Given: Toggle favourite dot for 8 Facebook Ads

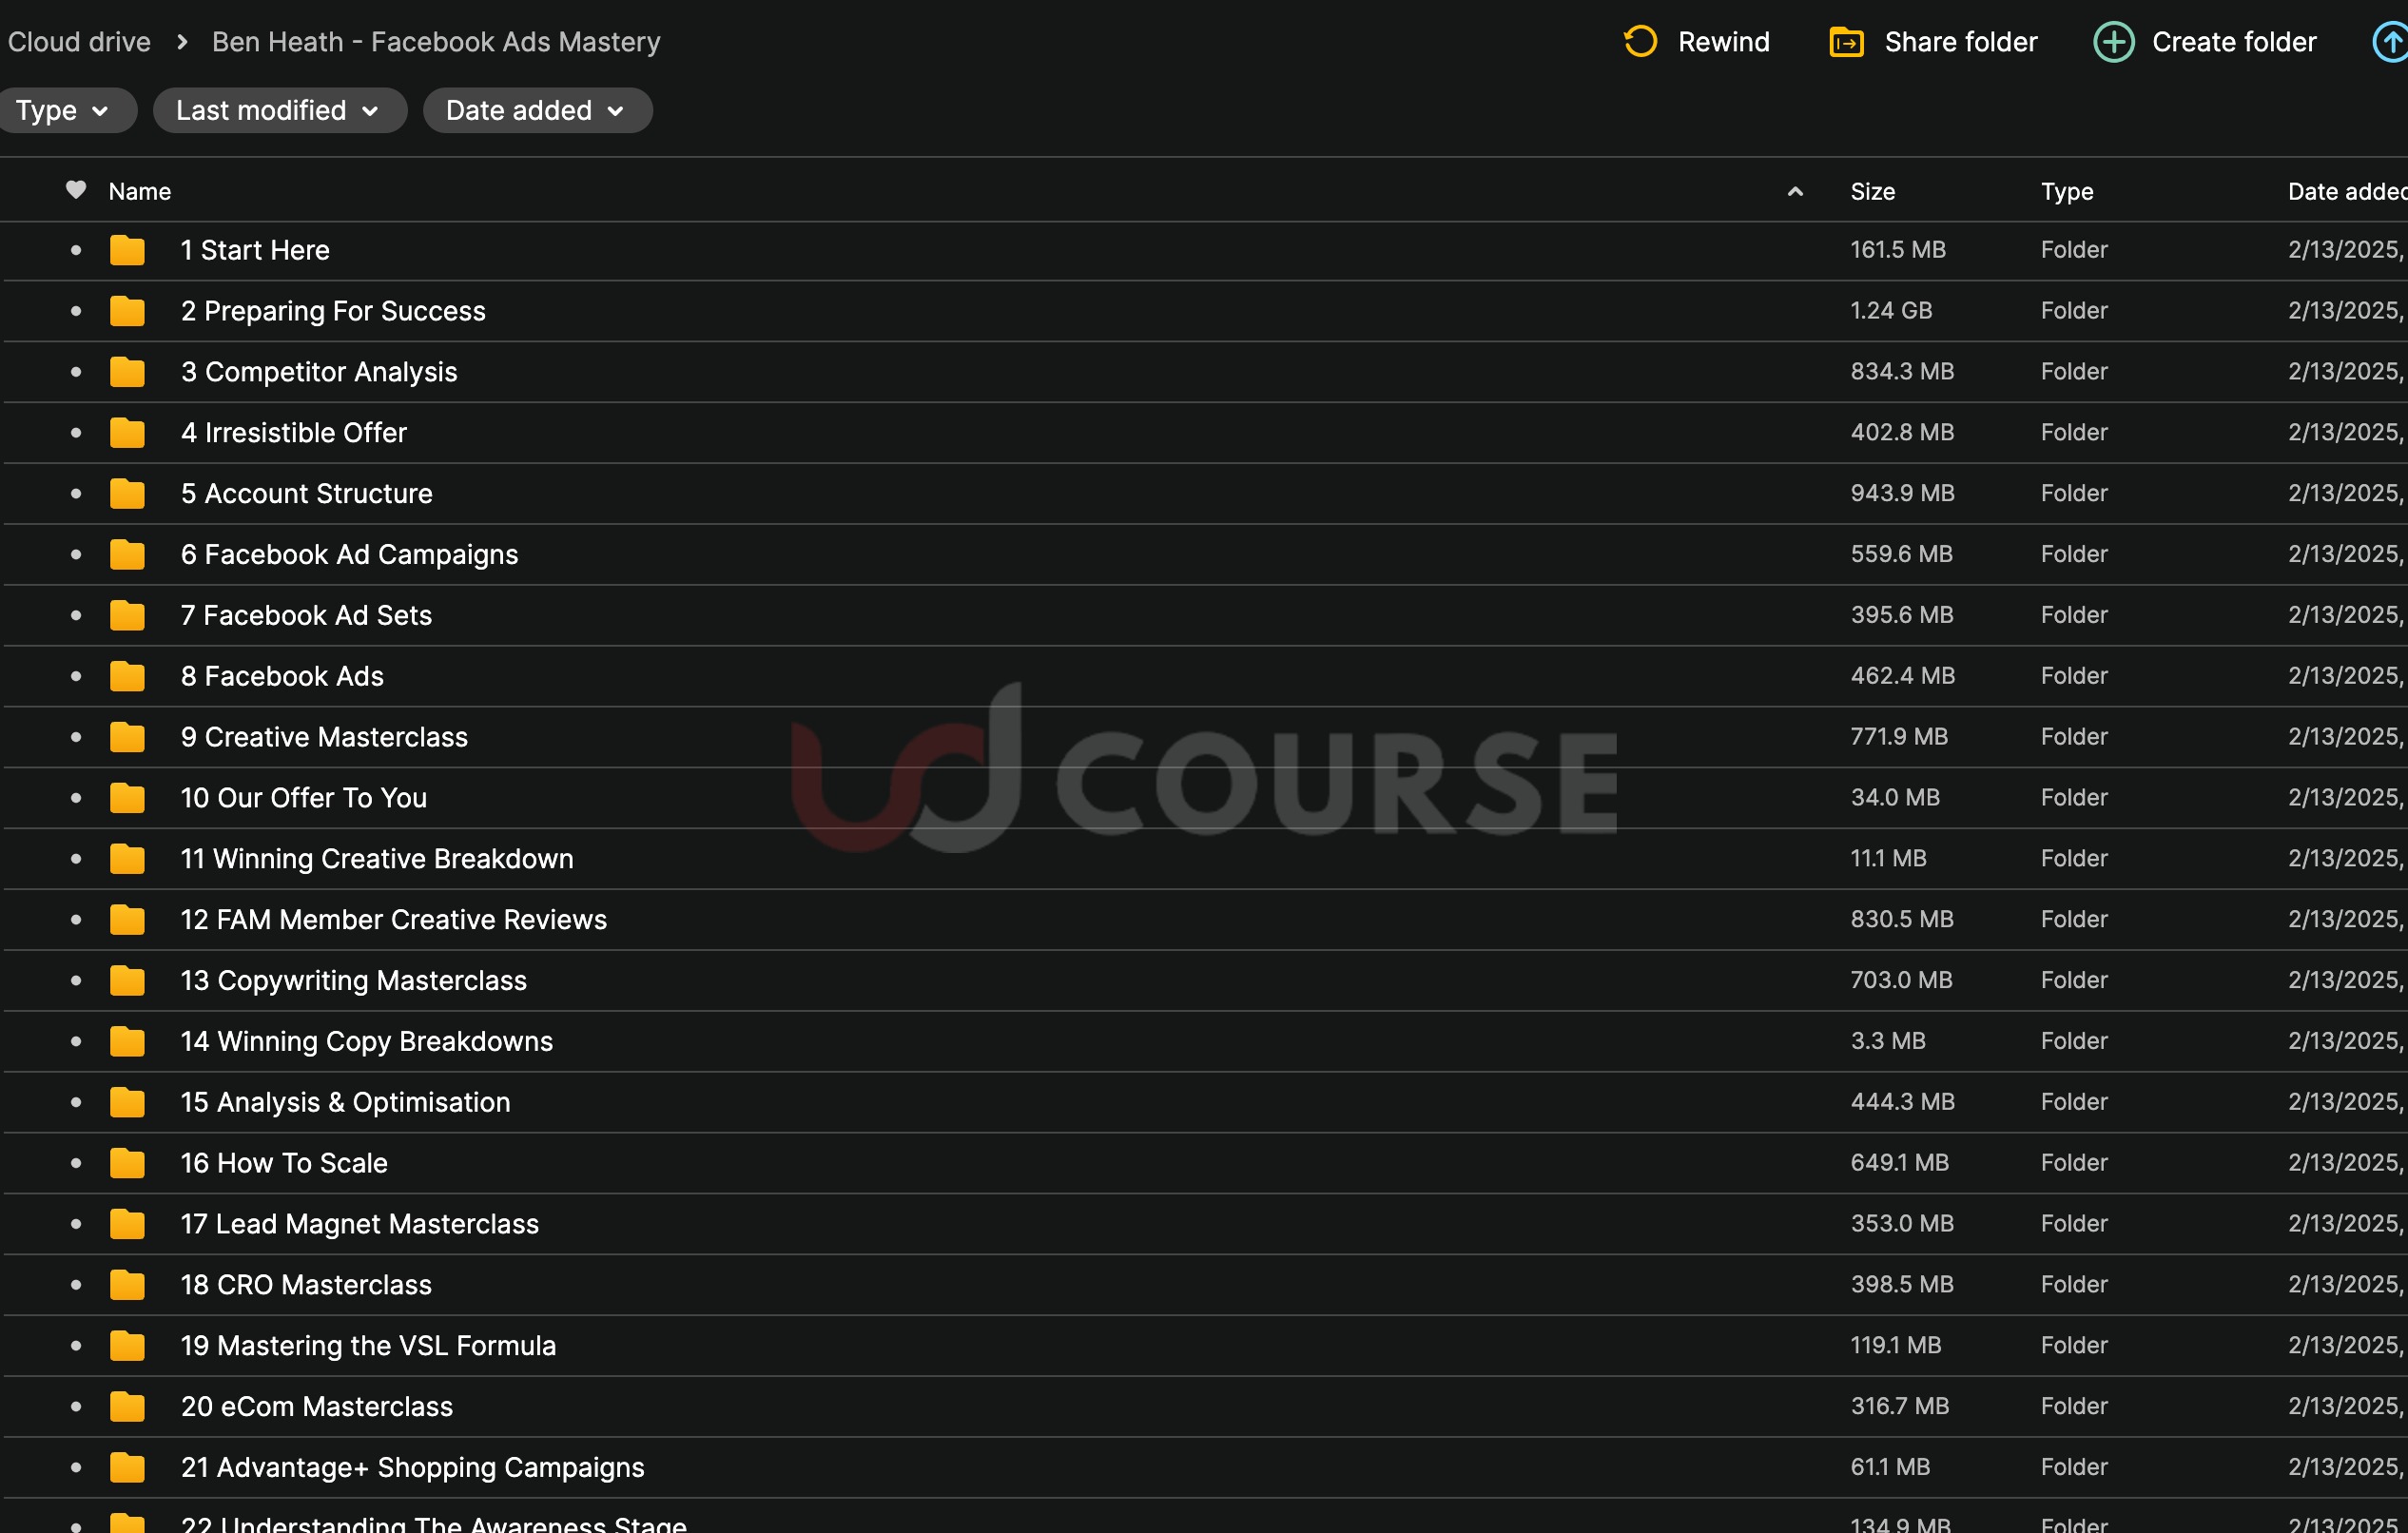Looking at the screenshot, I should pos(76,676).
